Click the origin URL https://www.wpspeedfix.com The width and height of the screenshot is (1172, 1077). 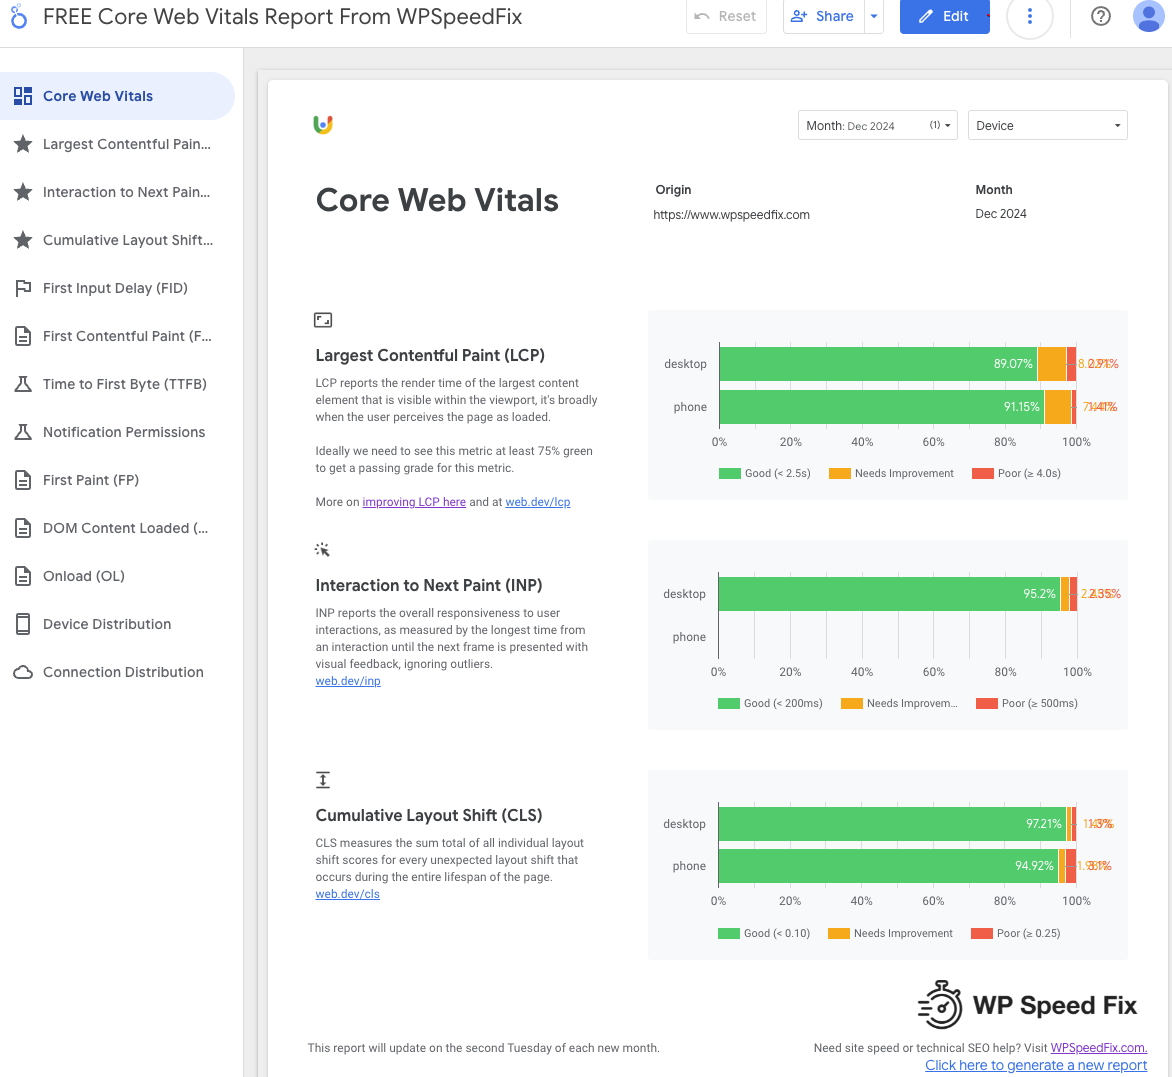pyautogui.click(x=731, y=215)
